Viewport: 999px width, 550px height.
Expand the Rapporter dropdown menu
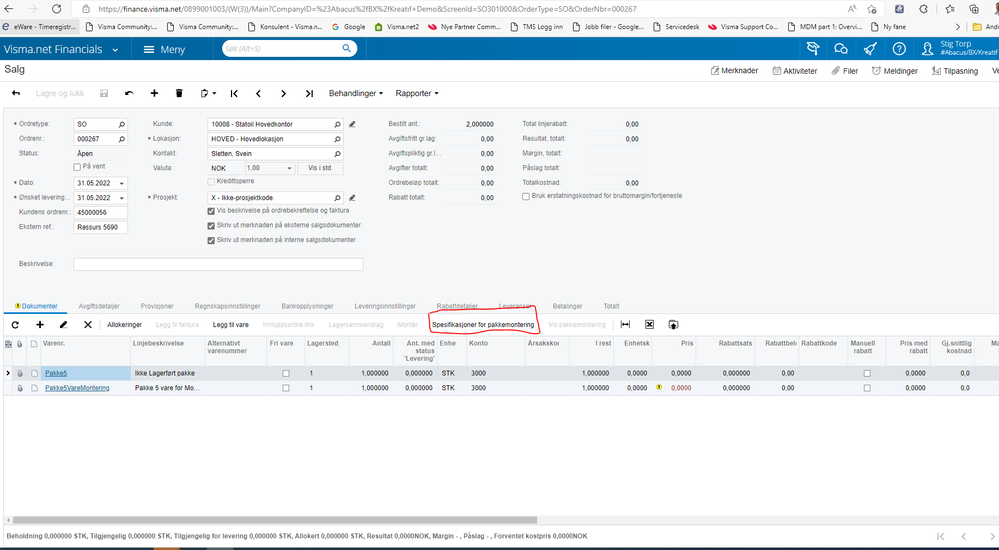(x=417, y=93)
